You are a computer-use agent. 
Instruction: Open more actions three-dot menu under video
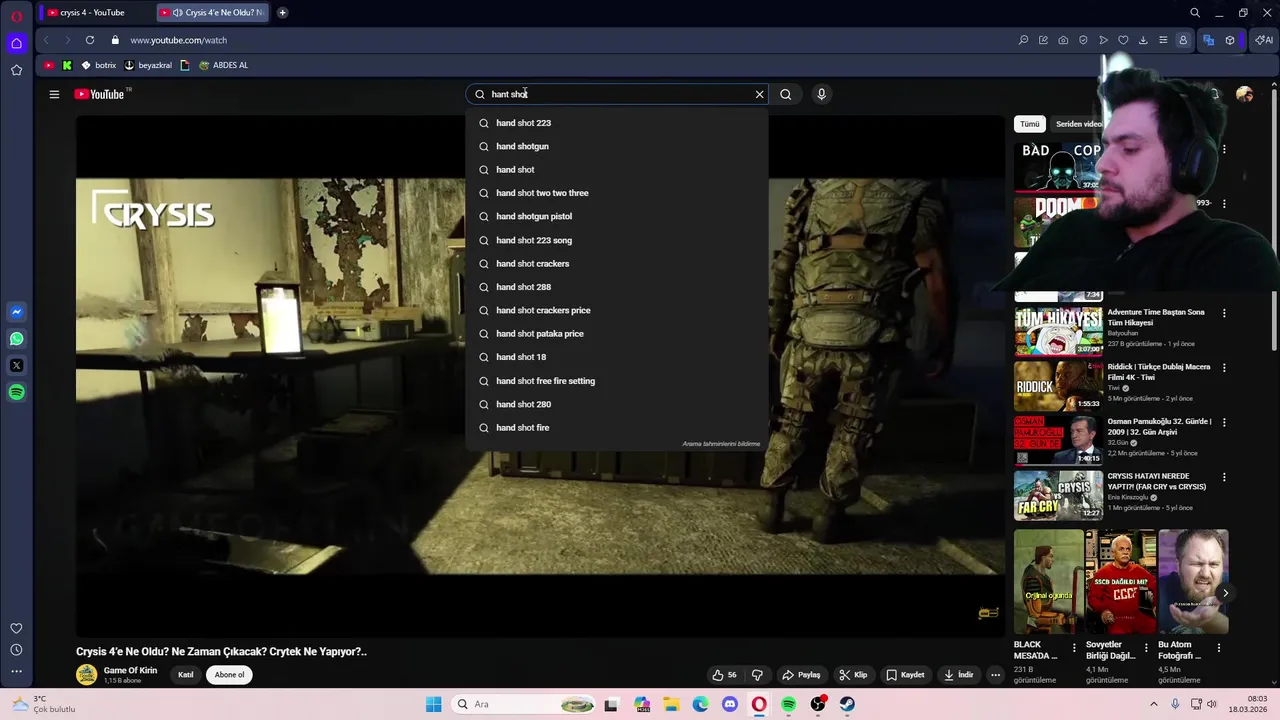pyautogui.click(x=995, y=675)
